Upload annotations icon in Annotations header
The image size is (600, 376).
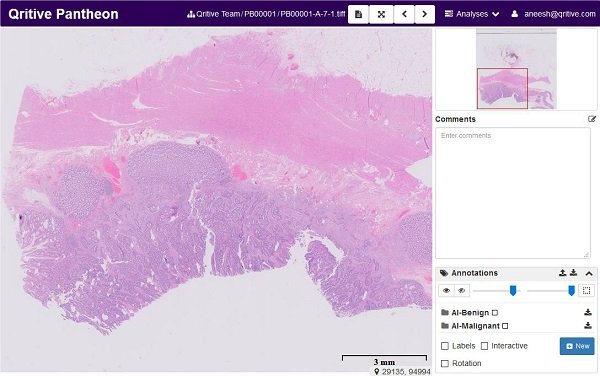point(562,273)
